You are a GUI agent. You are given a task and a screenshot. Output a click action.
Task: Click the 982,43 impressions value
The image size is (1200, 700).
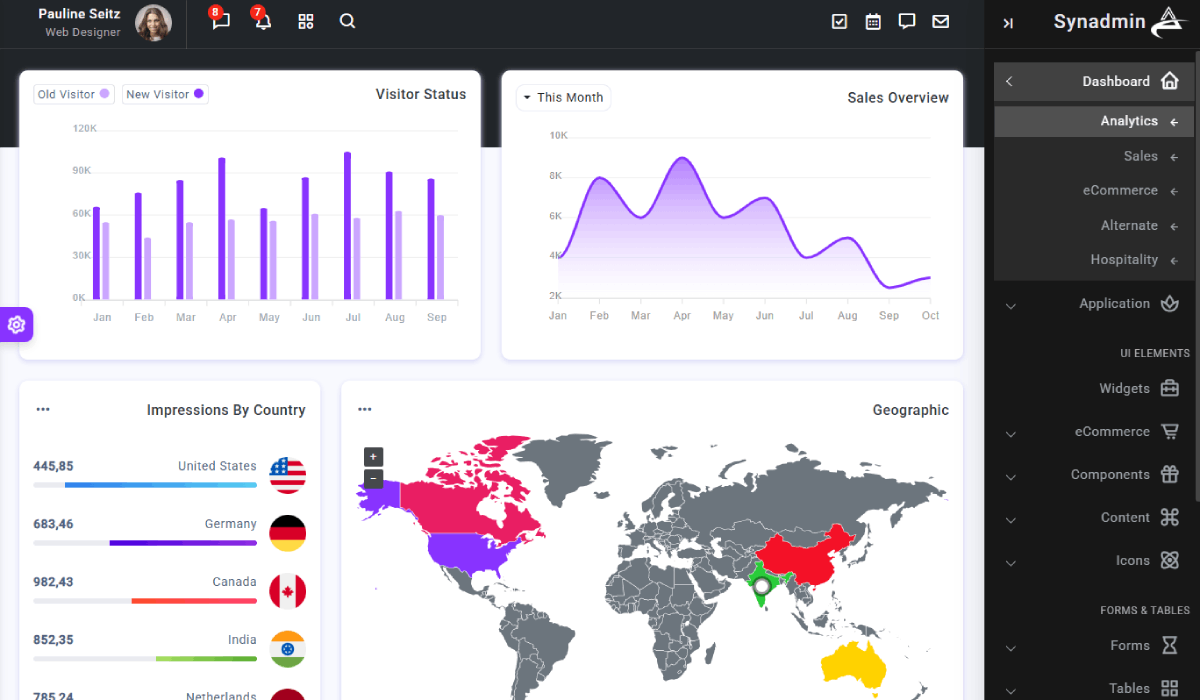click(x=53, y=582)
